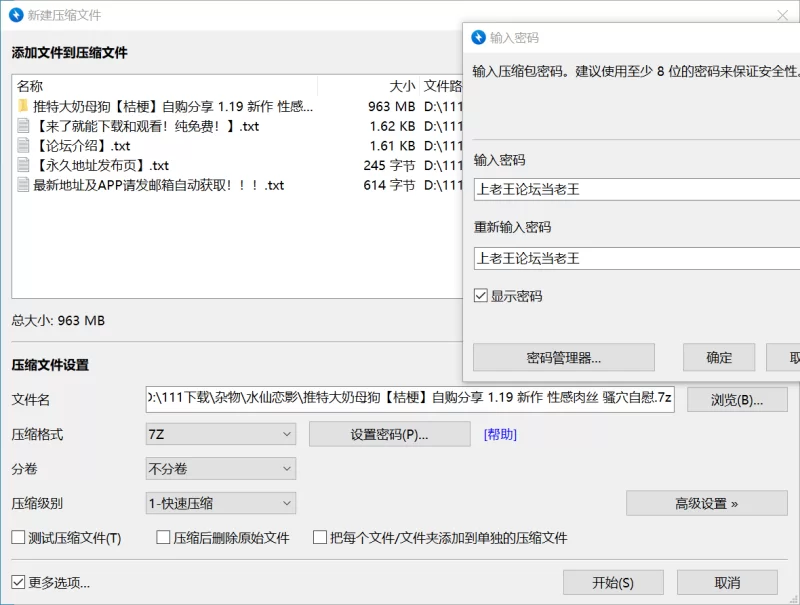Uncheck the 显示密码 checkbox
This screenshot has width=800, height=605.
coord(481,296)
